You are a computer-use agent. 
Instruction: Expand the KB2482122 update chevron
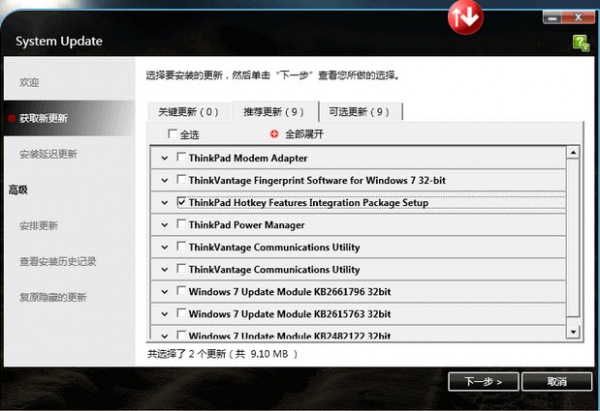tap(165, 336)
